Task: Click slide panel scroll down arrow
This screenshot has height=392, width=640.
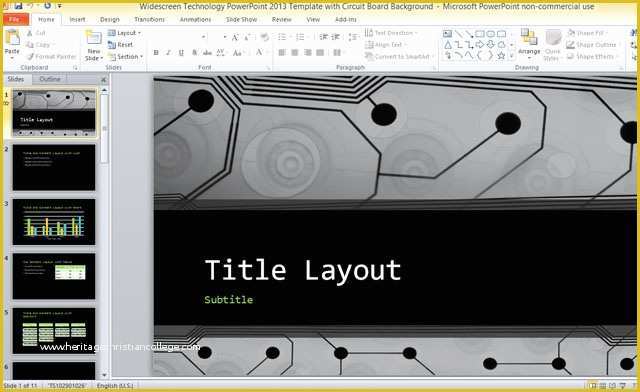Action: pos(104,375)
